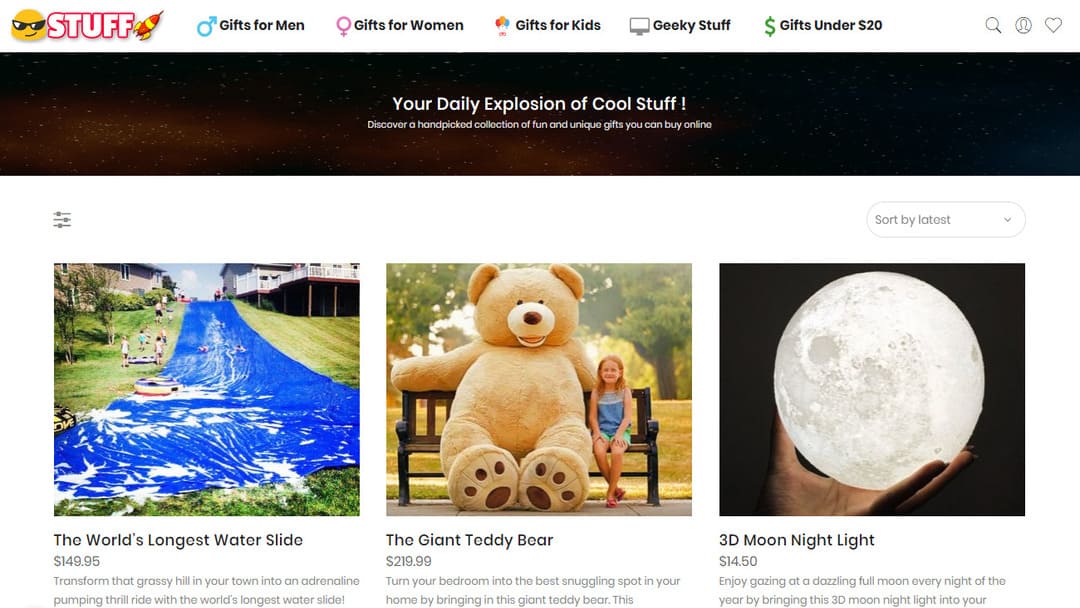Select the giant teddy bear product image
Viewport: 1080px width, 608px height.
tap(539, 389)
